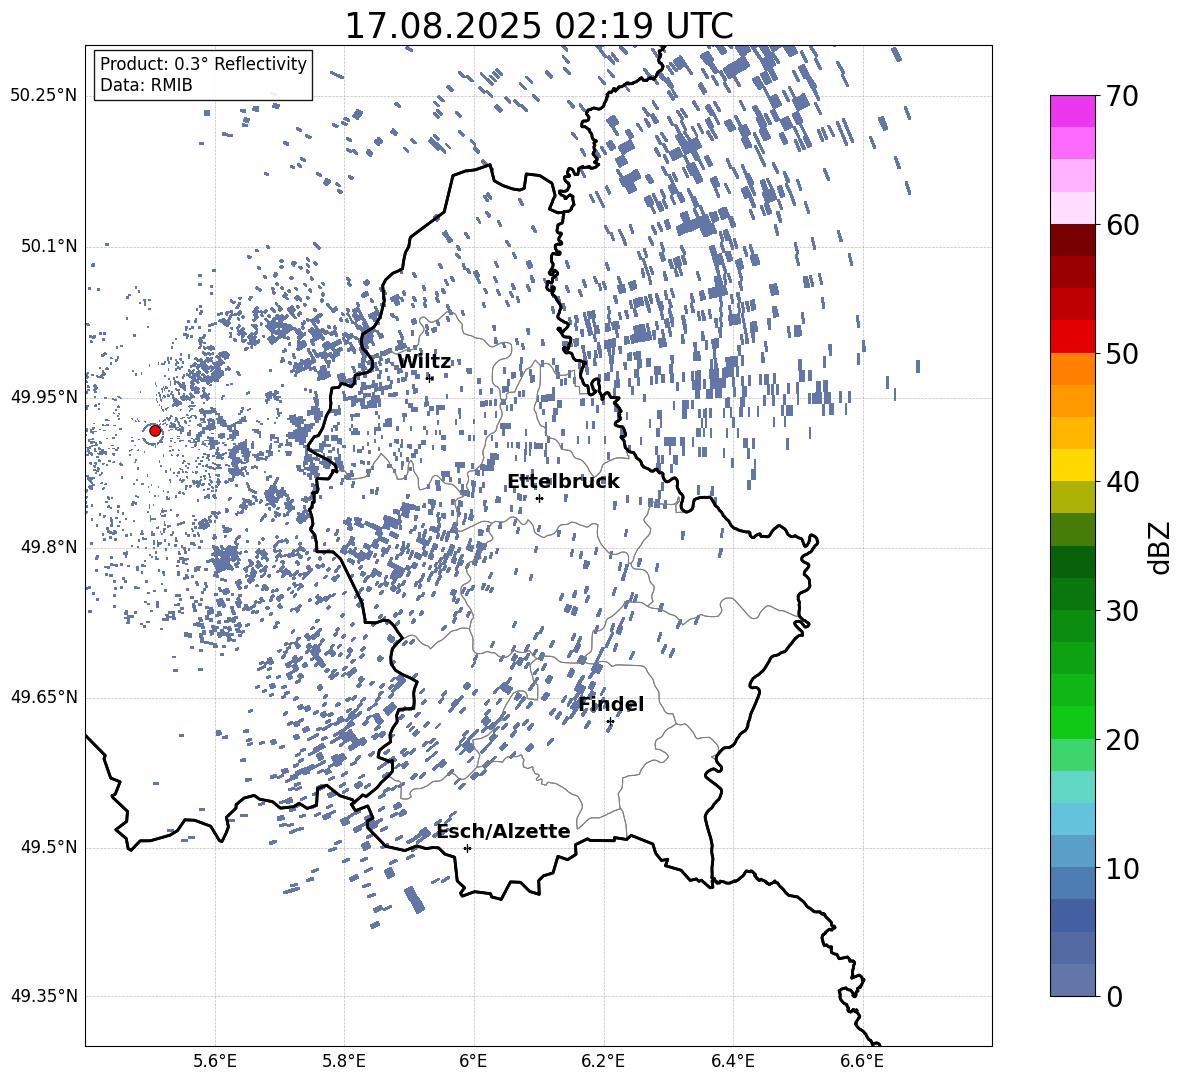Image resolution: width=1184 pixels, height=1081 pixels.
Task: Click the colorbar tick label 70
Action: point(1123,97)
